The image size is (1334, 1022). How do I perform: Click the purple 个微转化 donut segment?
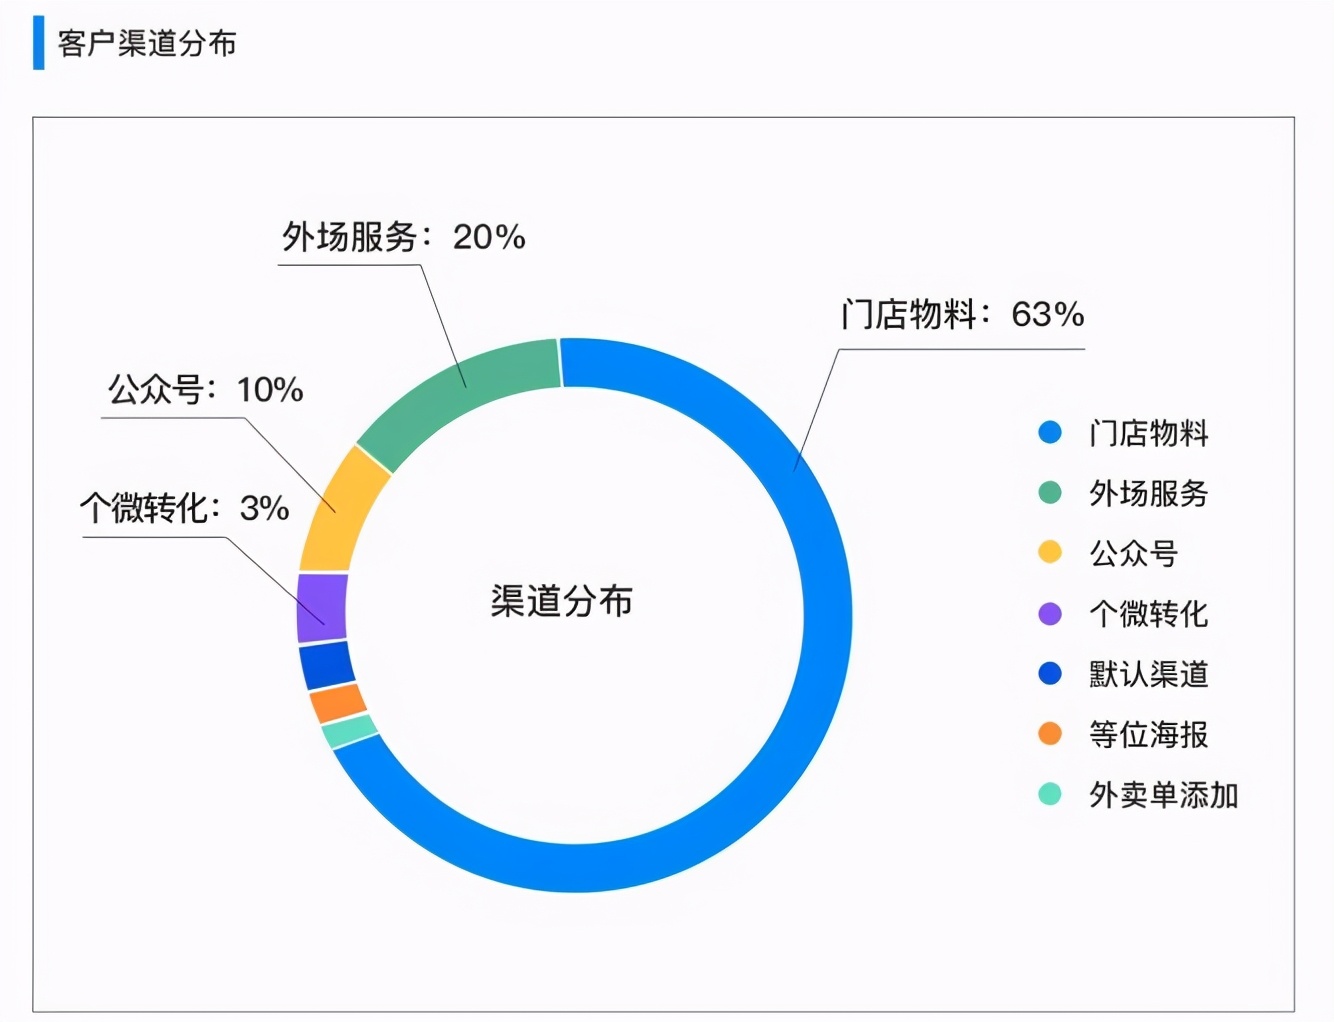(x=322, y=608)
